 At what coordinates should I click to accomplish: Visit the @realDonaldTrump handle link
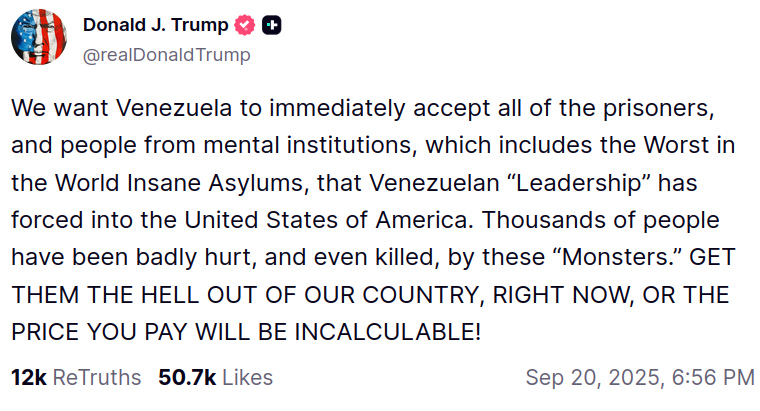167,55
